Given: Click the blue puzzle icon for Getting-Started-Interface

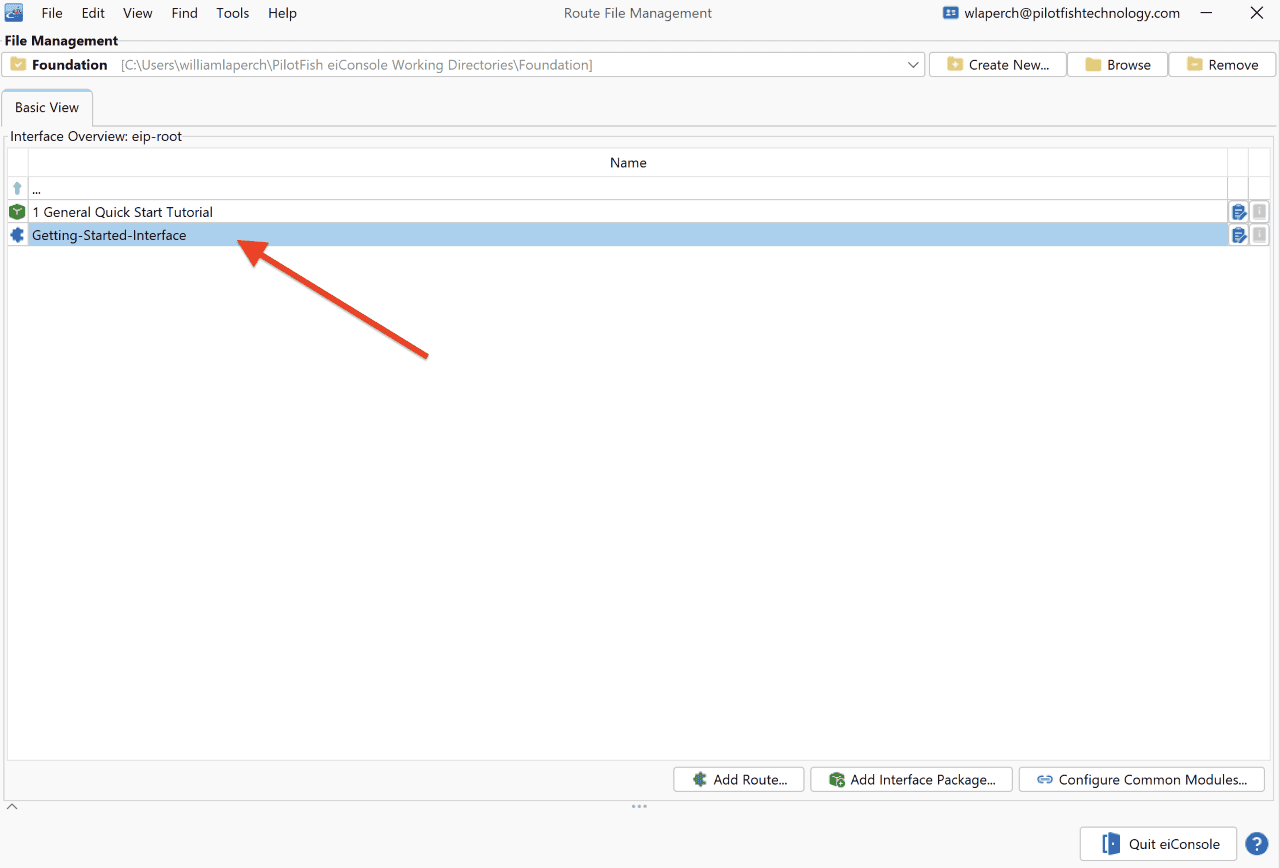Looking at the screenshot, I should (x=17, y=235).
